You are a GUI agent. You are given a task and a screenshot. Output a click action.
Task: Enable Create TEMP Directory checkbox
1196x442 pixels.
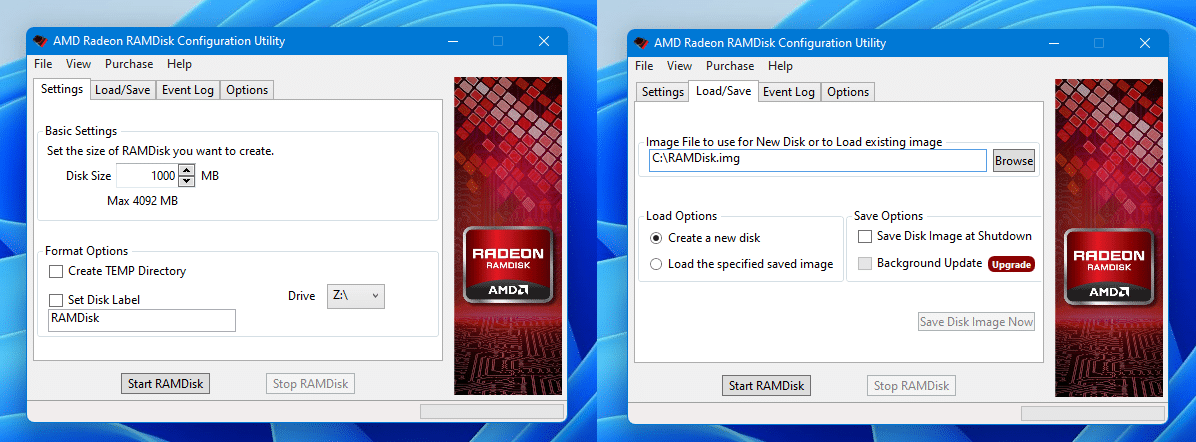[x=56, y=271]
